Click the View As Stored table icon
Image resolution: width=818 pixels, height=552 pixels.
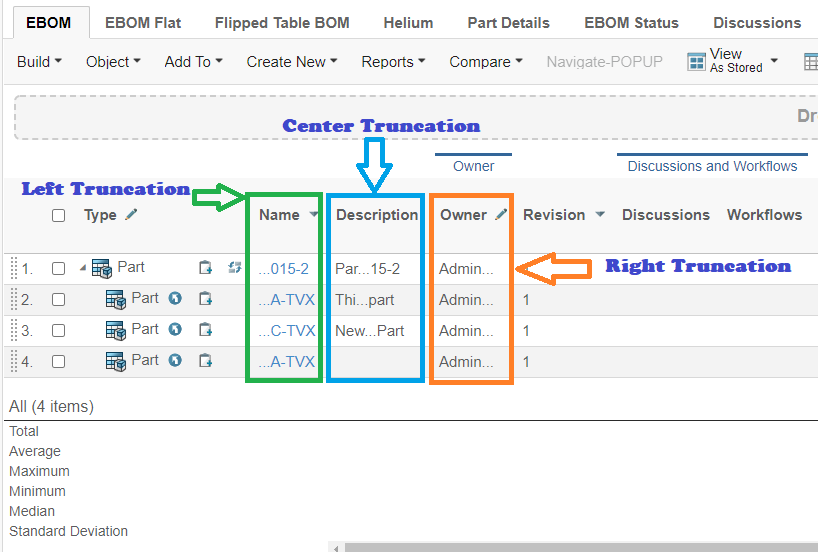[696, 62]
